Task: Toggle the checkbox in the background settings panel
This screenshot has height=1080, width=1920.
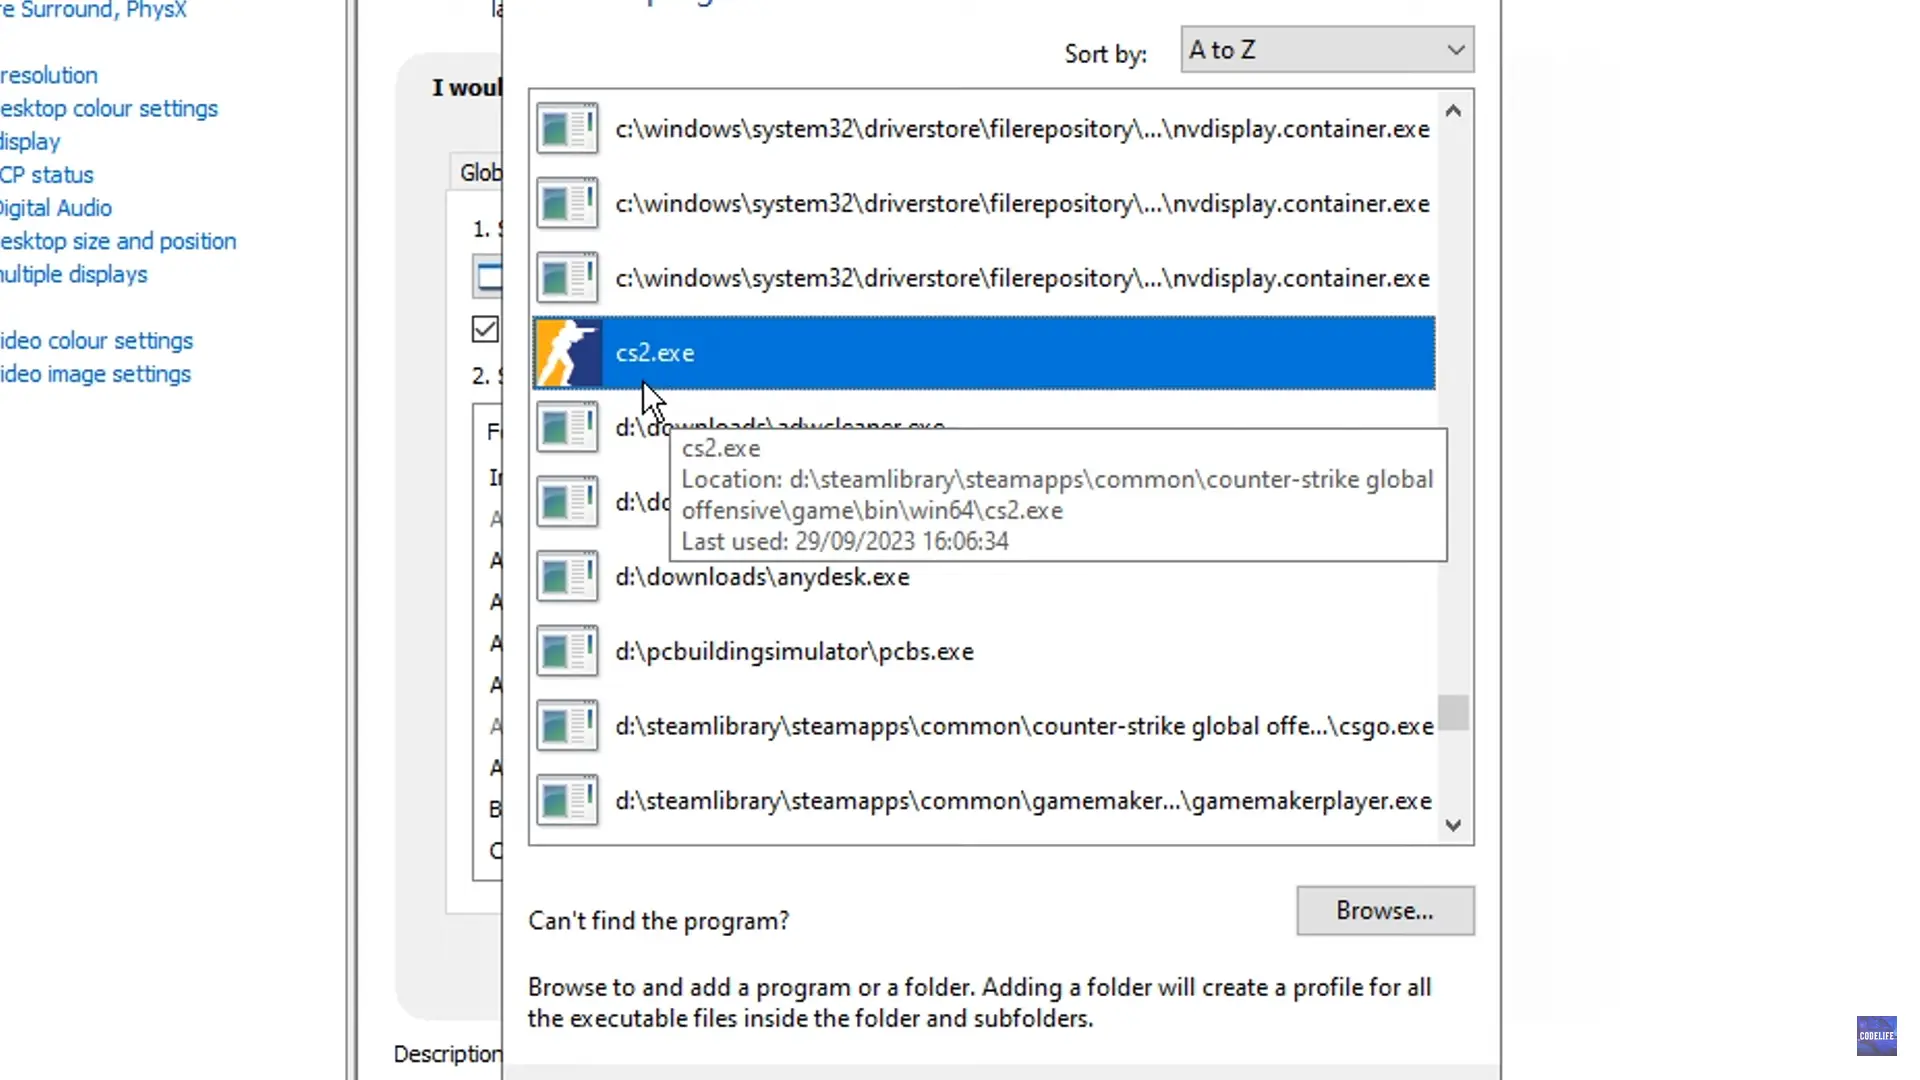Action: coord(485,329)
